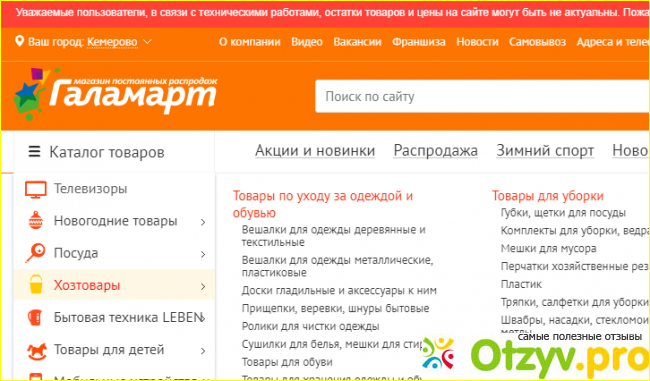Go to Вакансии page

(357, 42)
